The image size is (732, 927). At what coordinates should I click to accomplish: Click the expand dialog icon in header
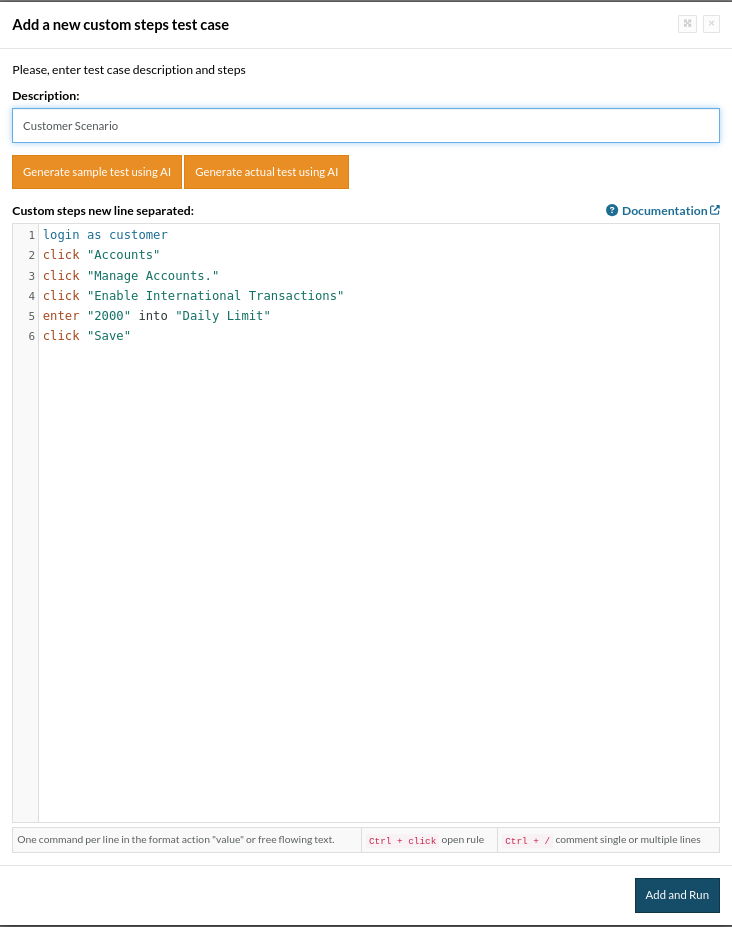pos(687,24)
